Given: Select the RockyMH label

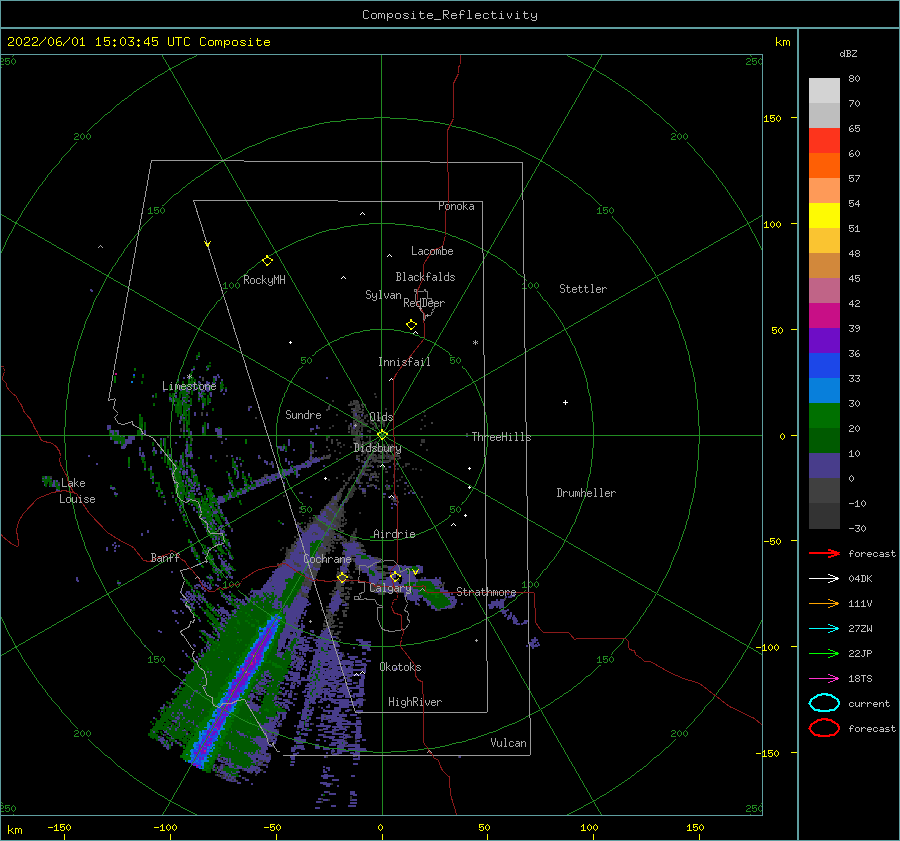Looking at the screenshot, I should point(264,280).
